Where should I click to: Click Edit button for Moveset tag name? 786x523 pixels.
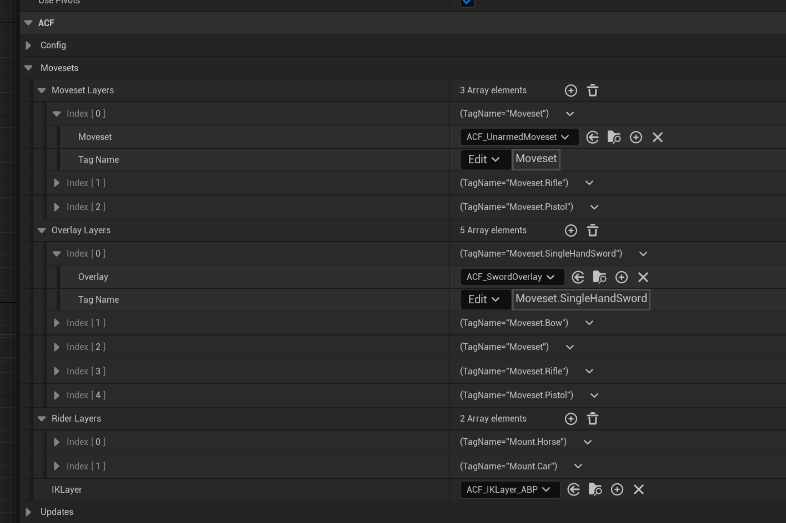tap(484, 159)
